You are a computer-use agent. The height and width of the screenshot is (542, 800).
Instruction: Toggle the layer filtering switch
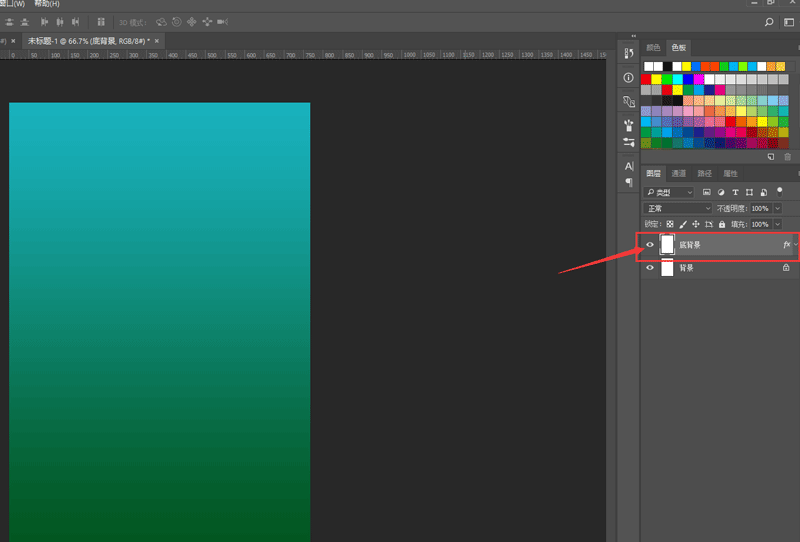coord(780,192)
